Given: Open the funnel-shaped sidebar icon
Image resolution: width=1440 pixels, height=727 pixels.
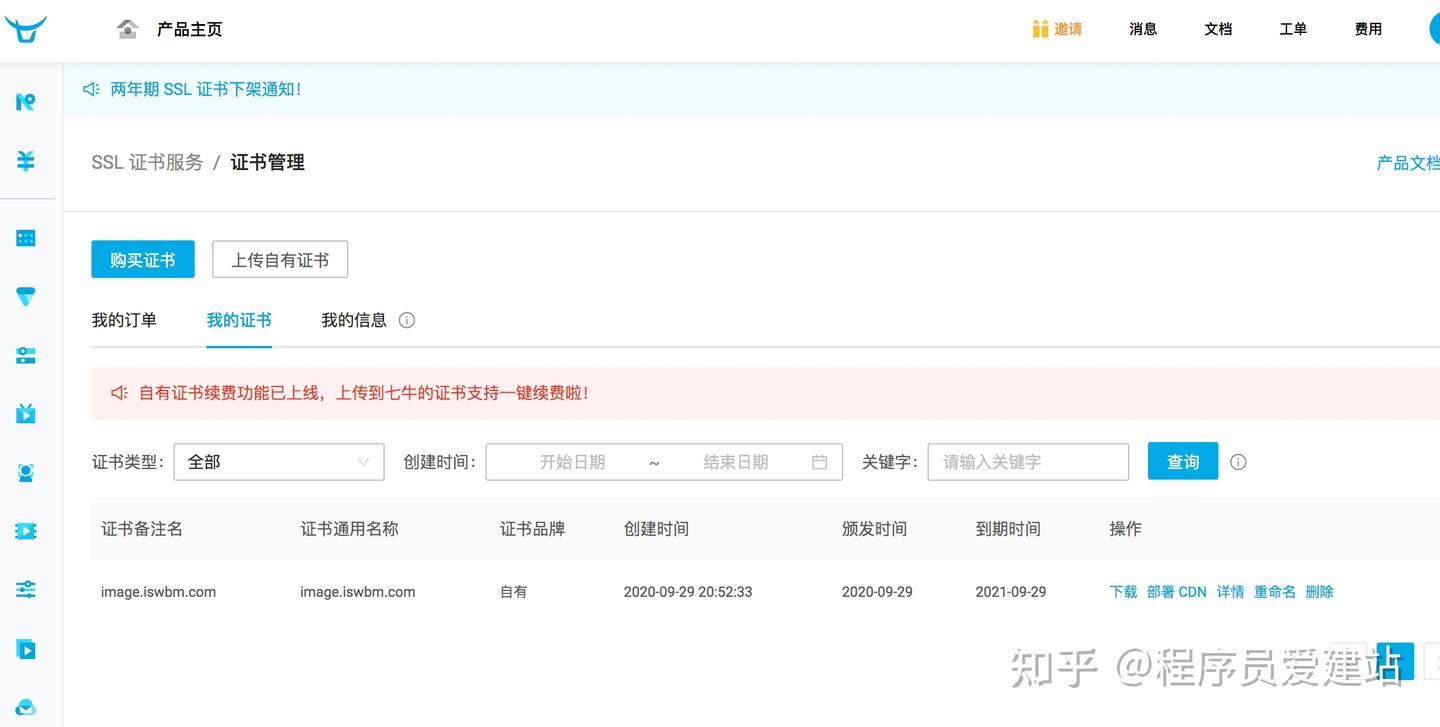Looking at the screenshot, I should (26, 297).
